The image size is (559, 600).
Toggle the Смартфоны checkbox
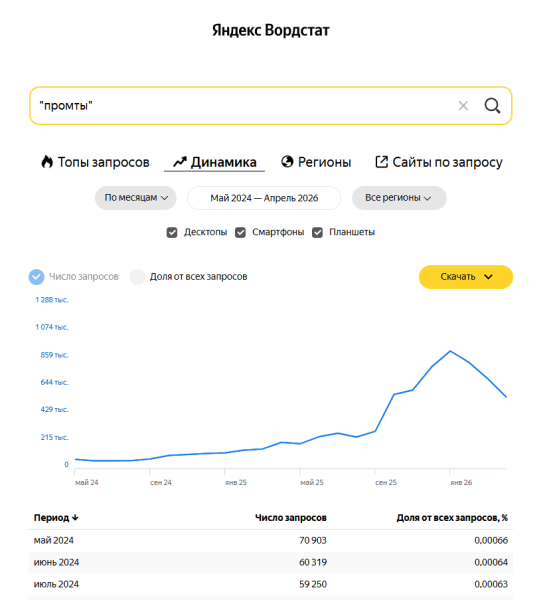tap(240, 232)
